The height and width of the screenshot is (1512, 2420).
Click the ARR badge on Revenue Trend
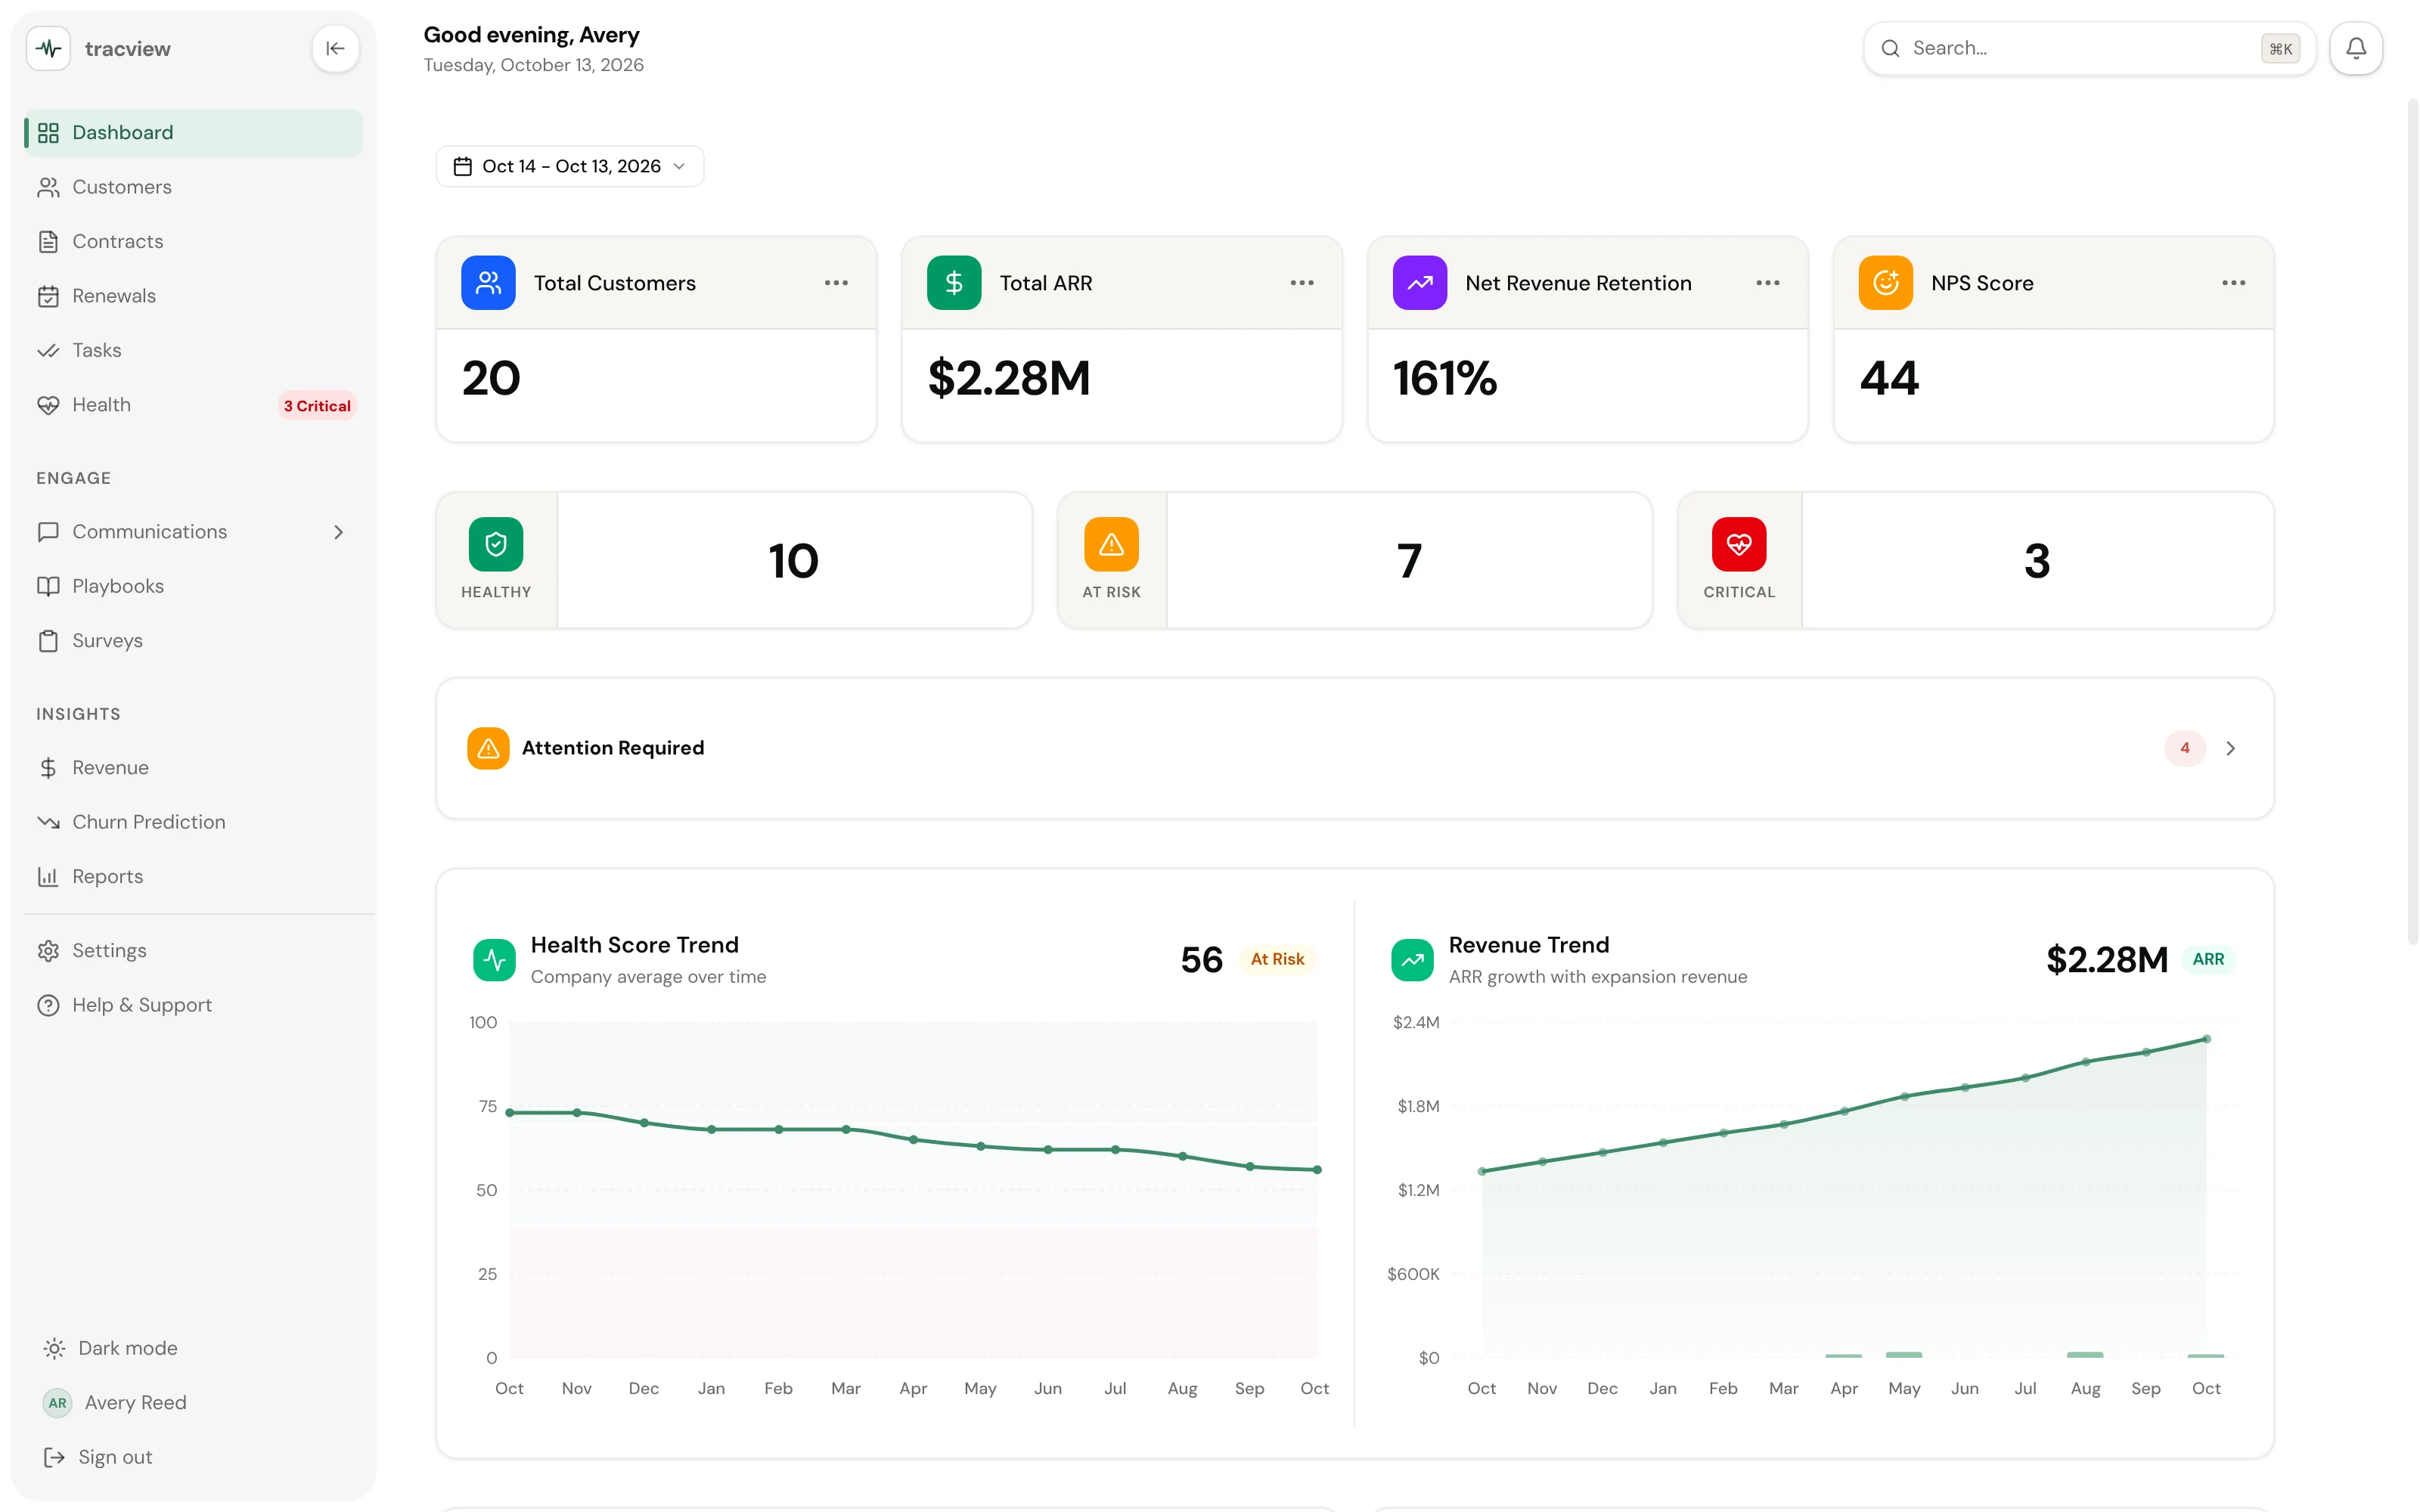point(2209,960)
